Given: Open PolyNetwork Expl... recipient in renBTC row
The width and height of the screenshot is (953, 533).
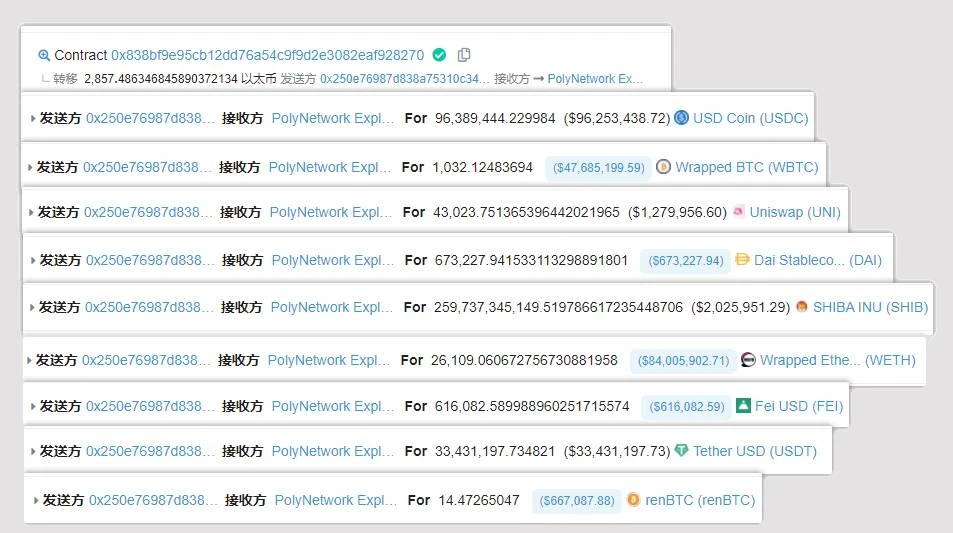Looking at the screenshot, I should [x=336, y=500].
